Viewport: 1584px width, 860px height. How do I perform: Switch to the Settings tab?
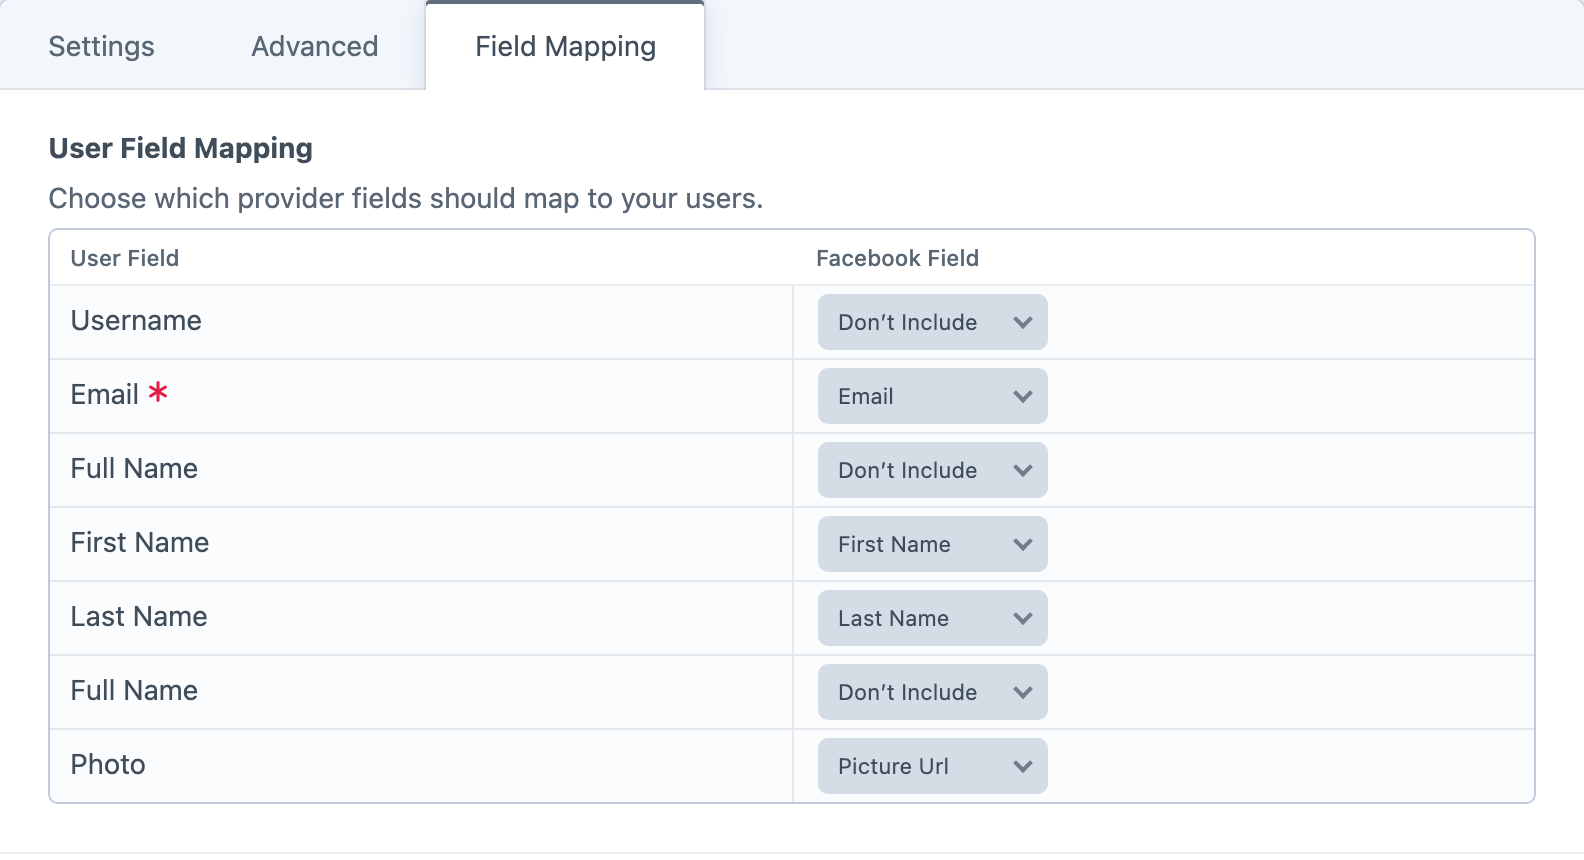(x=101, y=46)
